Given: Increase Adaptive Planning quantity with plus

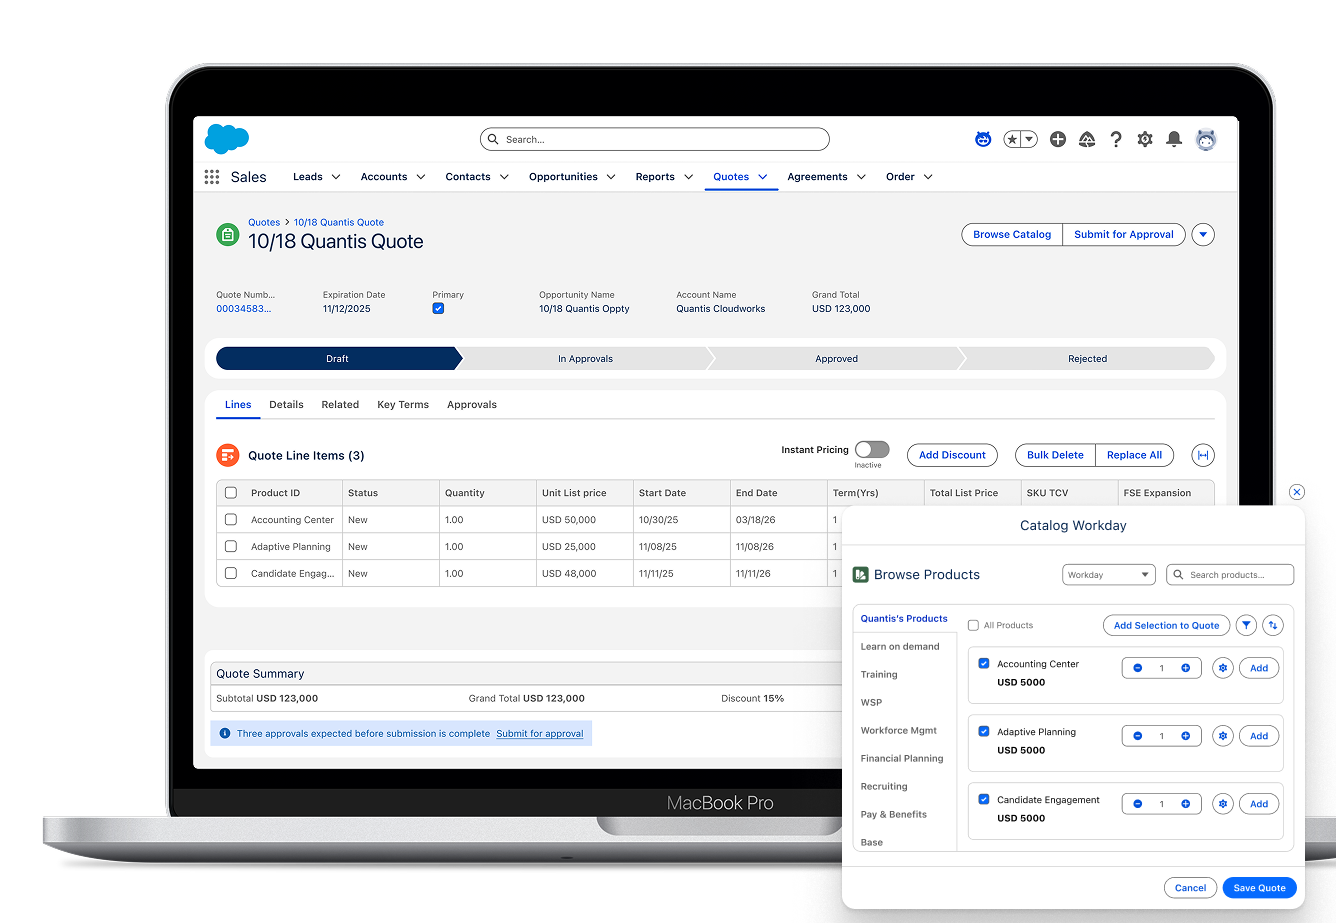Looking at the screenshot, I should pos(1186,736).
